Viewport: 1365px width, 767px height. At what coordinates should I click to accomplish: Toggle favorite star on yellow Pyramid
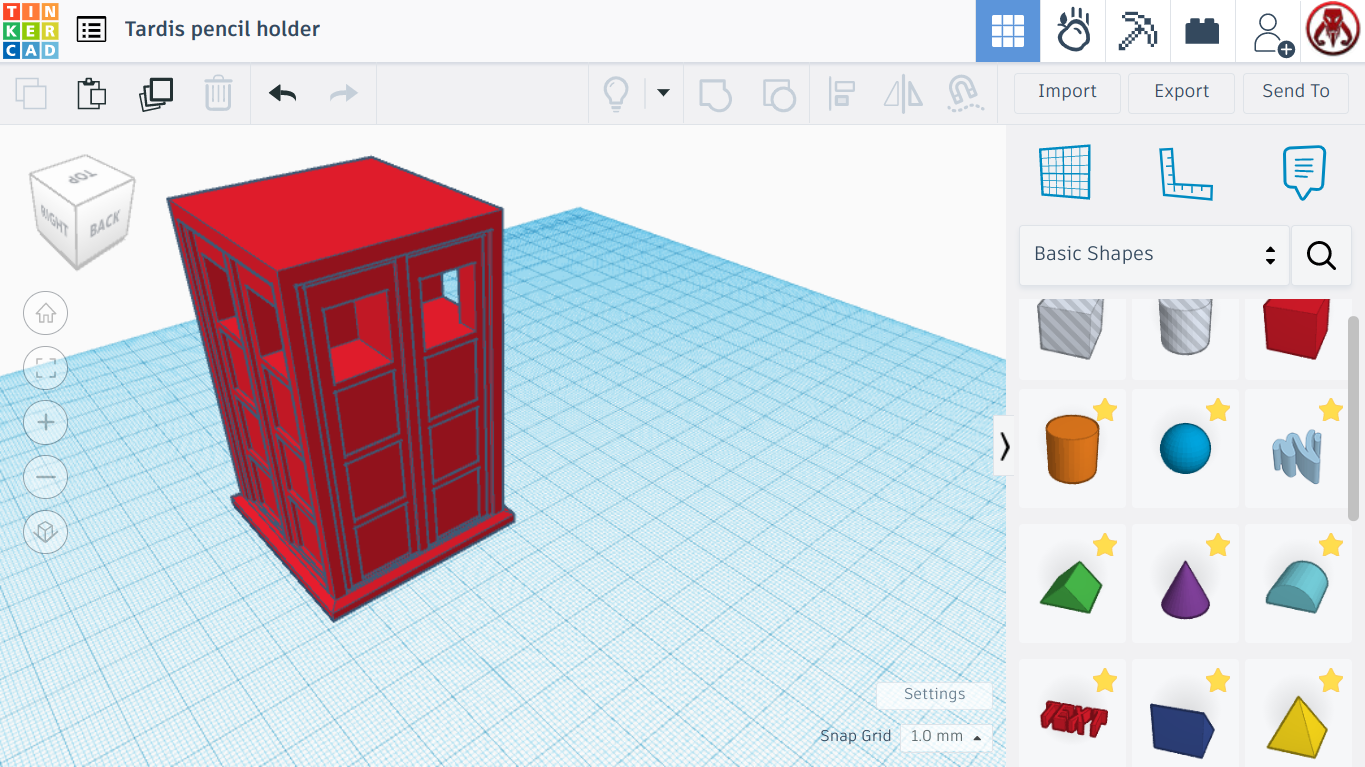tap(1331, 681)
